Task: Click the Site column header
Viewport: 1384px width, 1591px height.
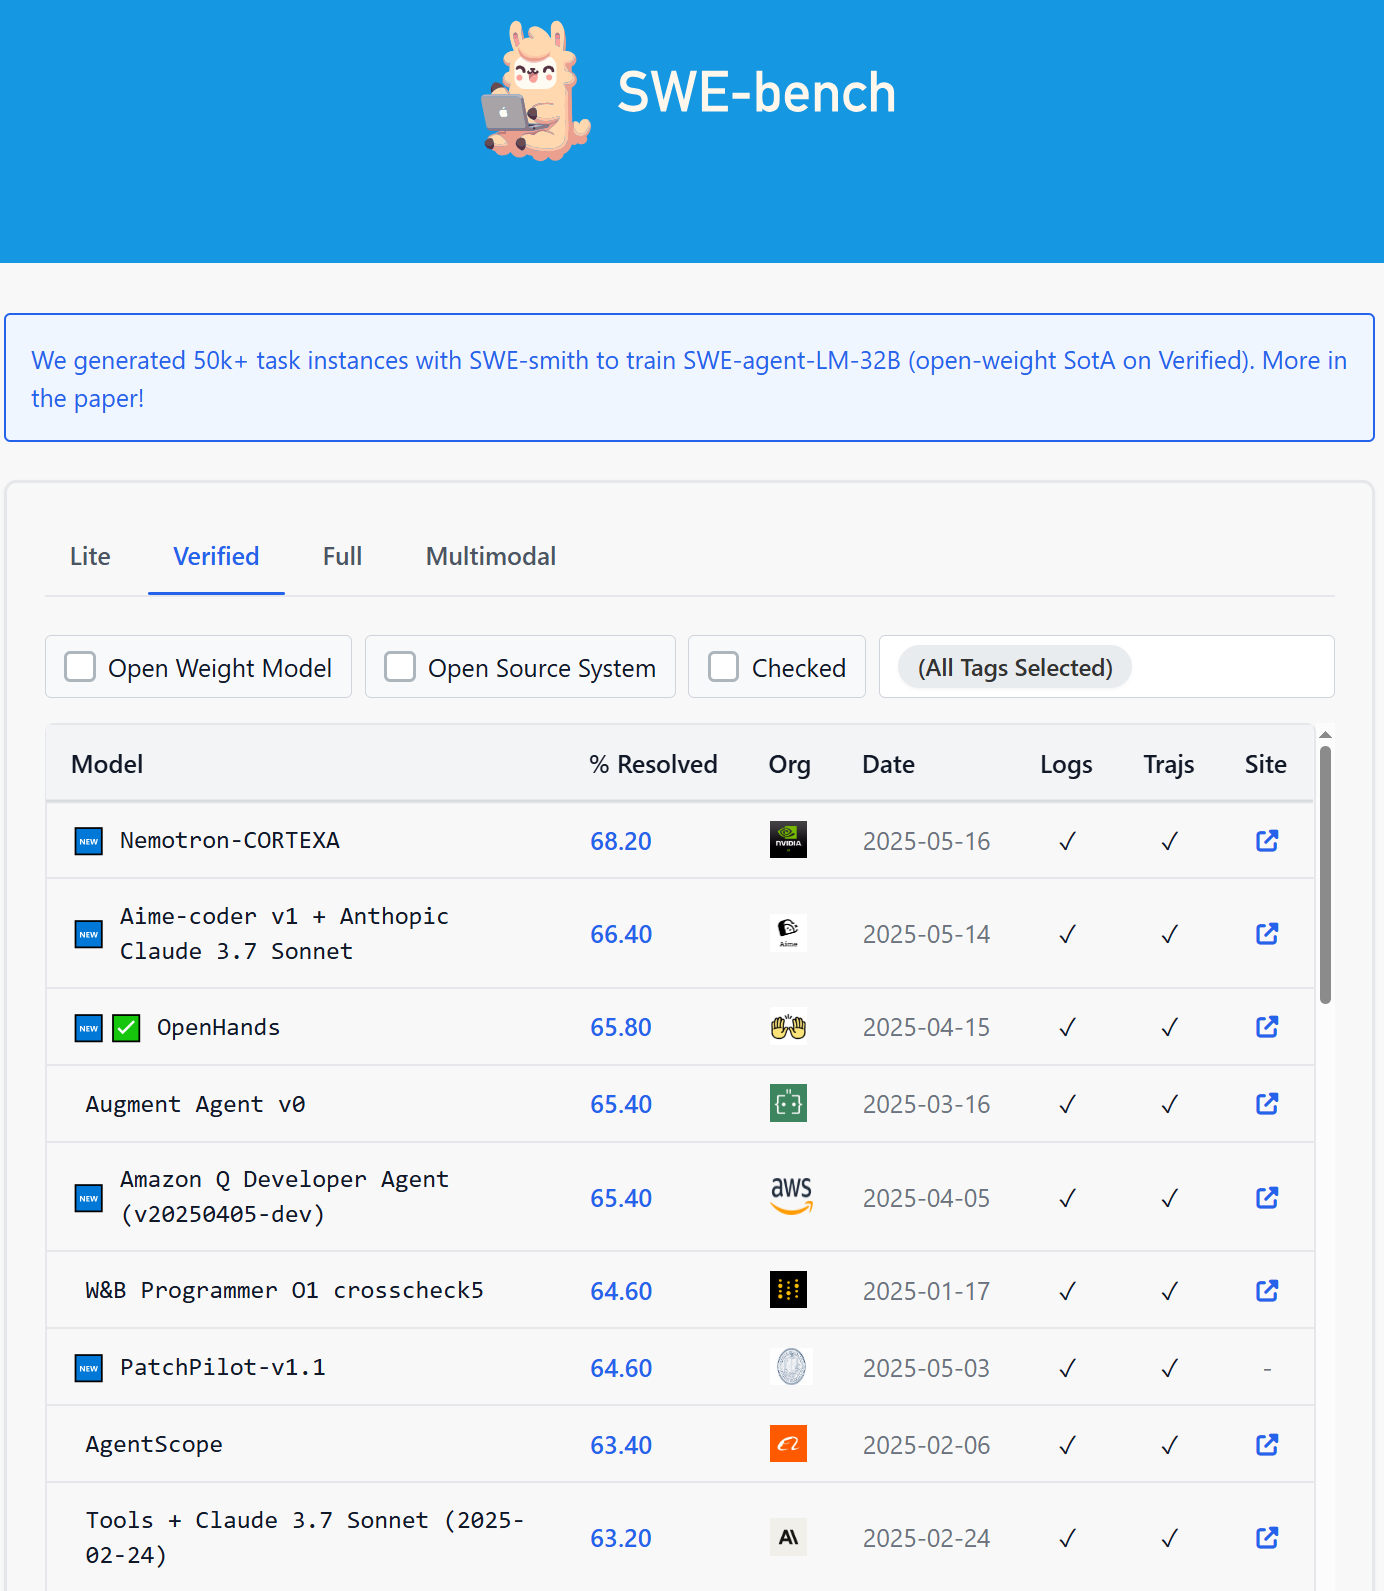Action: (x=1265, y=764)
